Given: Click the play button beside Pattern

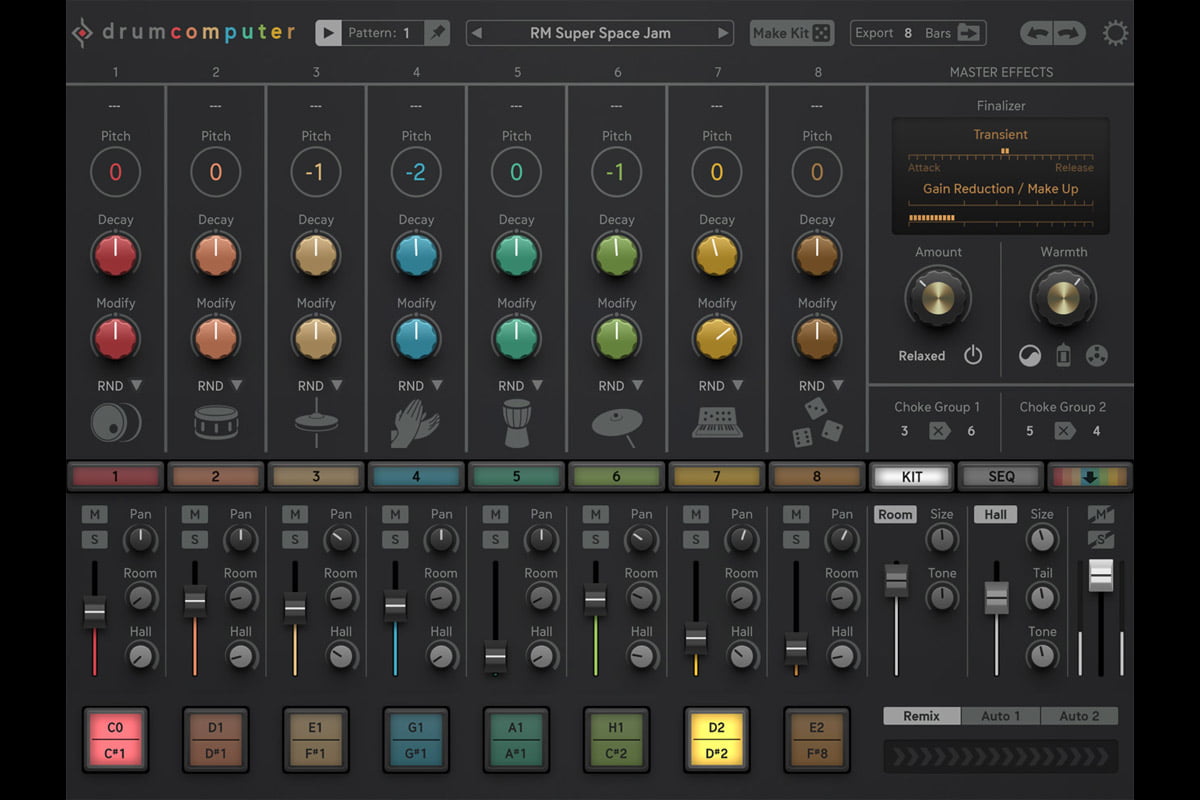Looking at the screenshot, I should tap(328, 33).
